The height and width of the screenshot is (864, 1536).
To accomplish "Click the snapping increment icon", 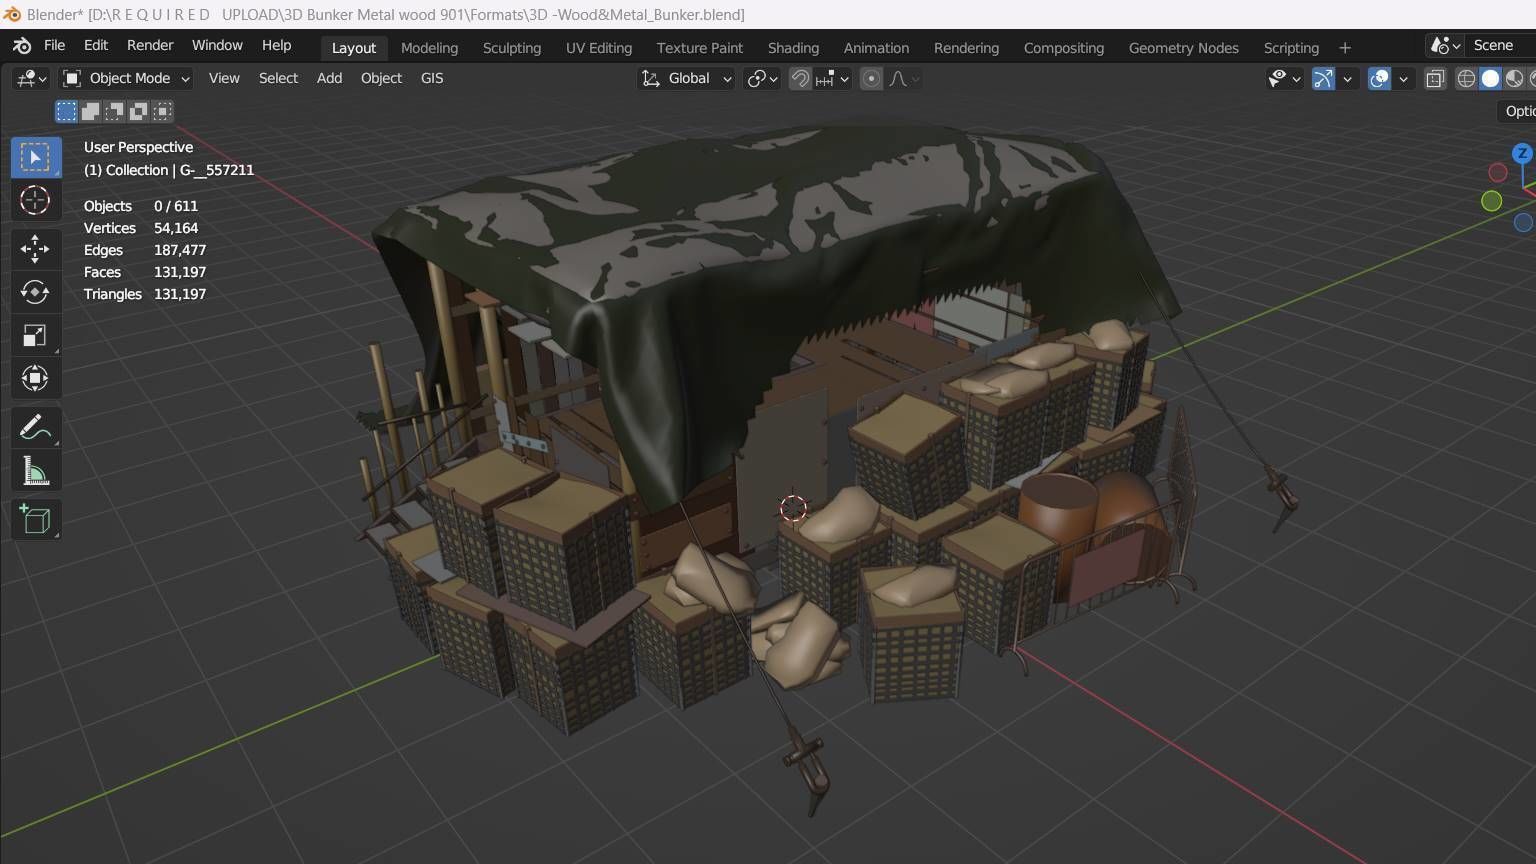I will 825,78.
